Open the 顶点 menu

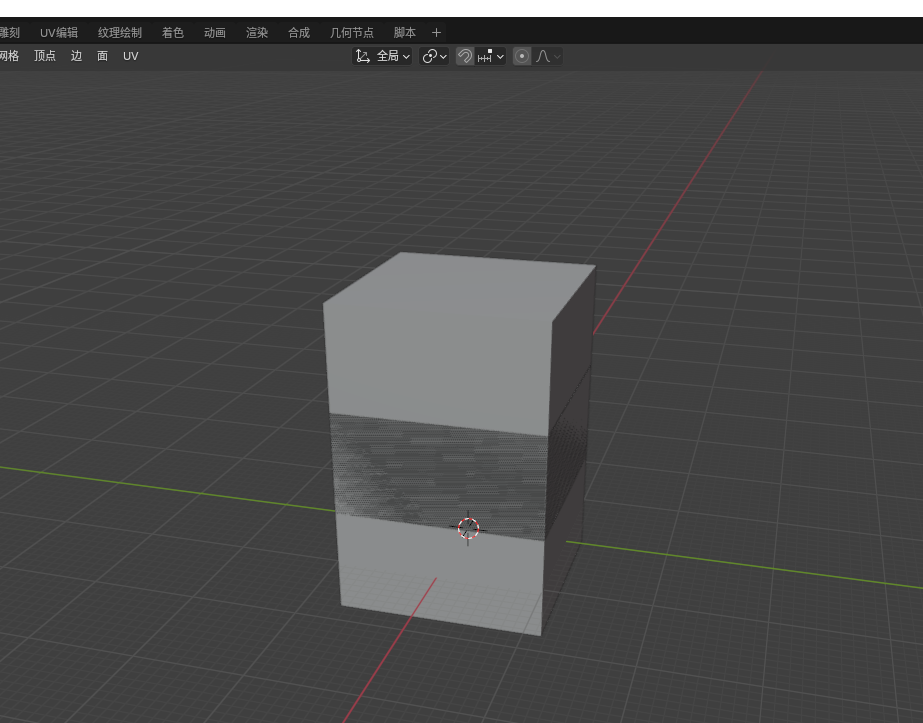(x=45, y=56)
